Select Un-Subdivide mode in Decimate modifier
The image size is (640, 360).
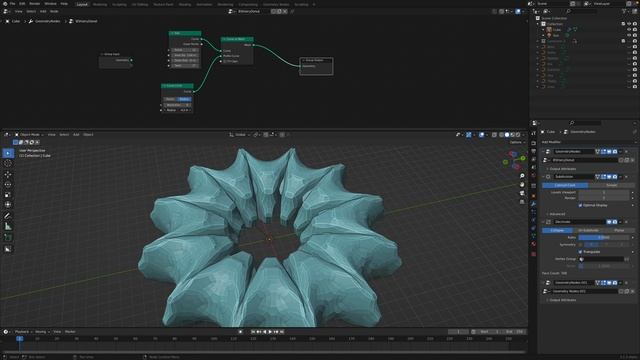tap(588, 231)
